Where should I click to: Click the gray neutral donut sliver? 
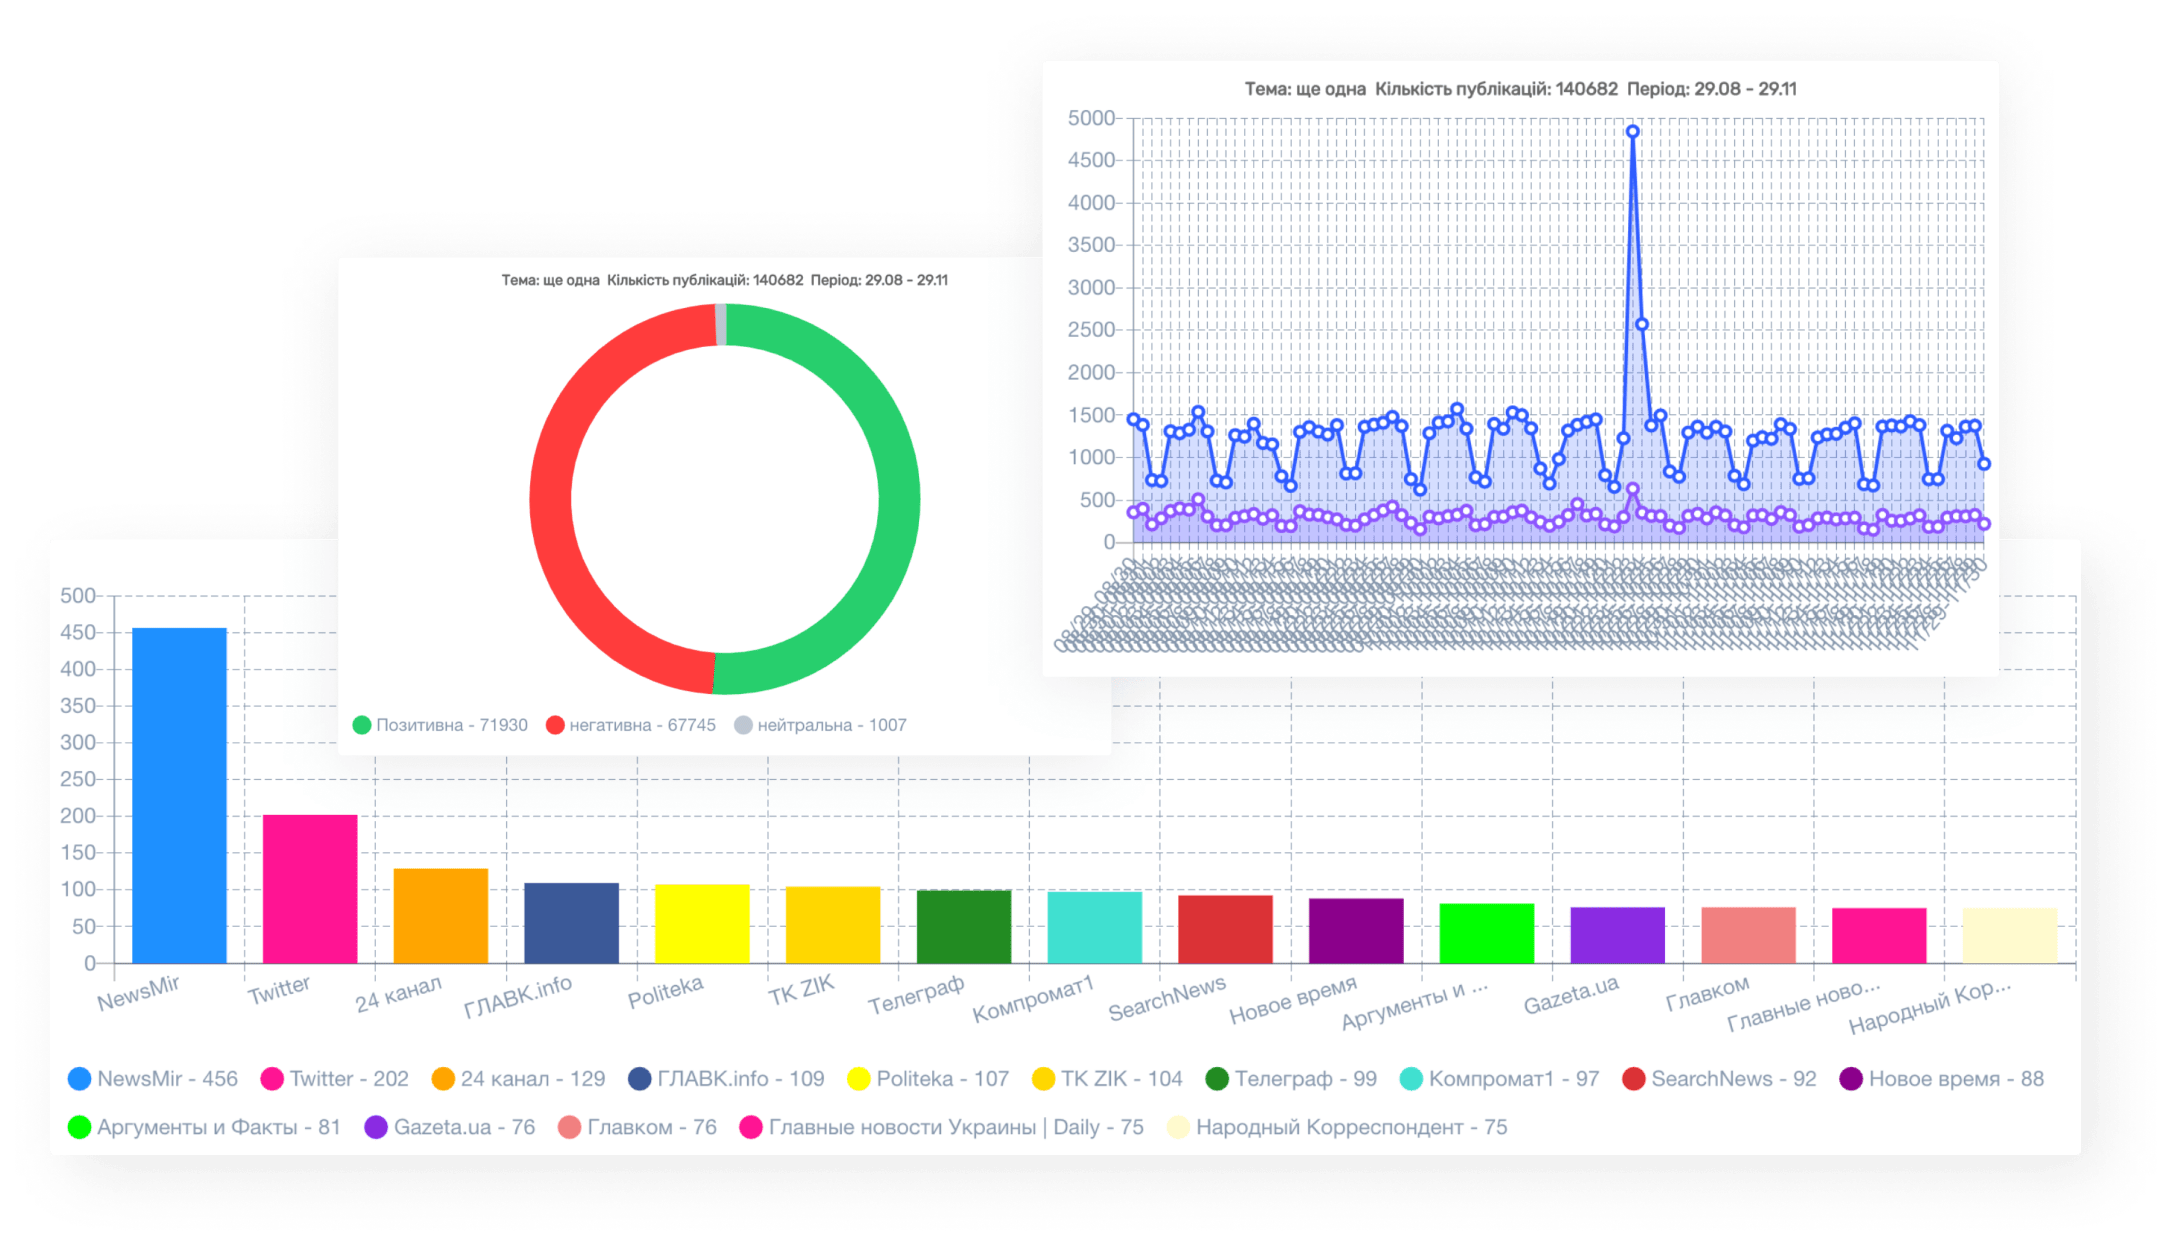pos(721,324)
